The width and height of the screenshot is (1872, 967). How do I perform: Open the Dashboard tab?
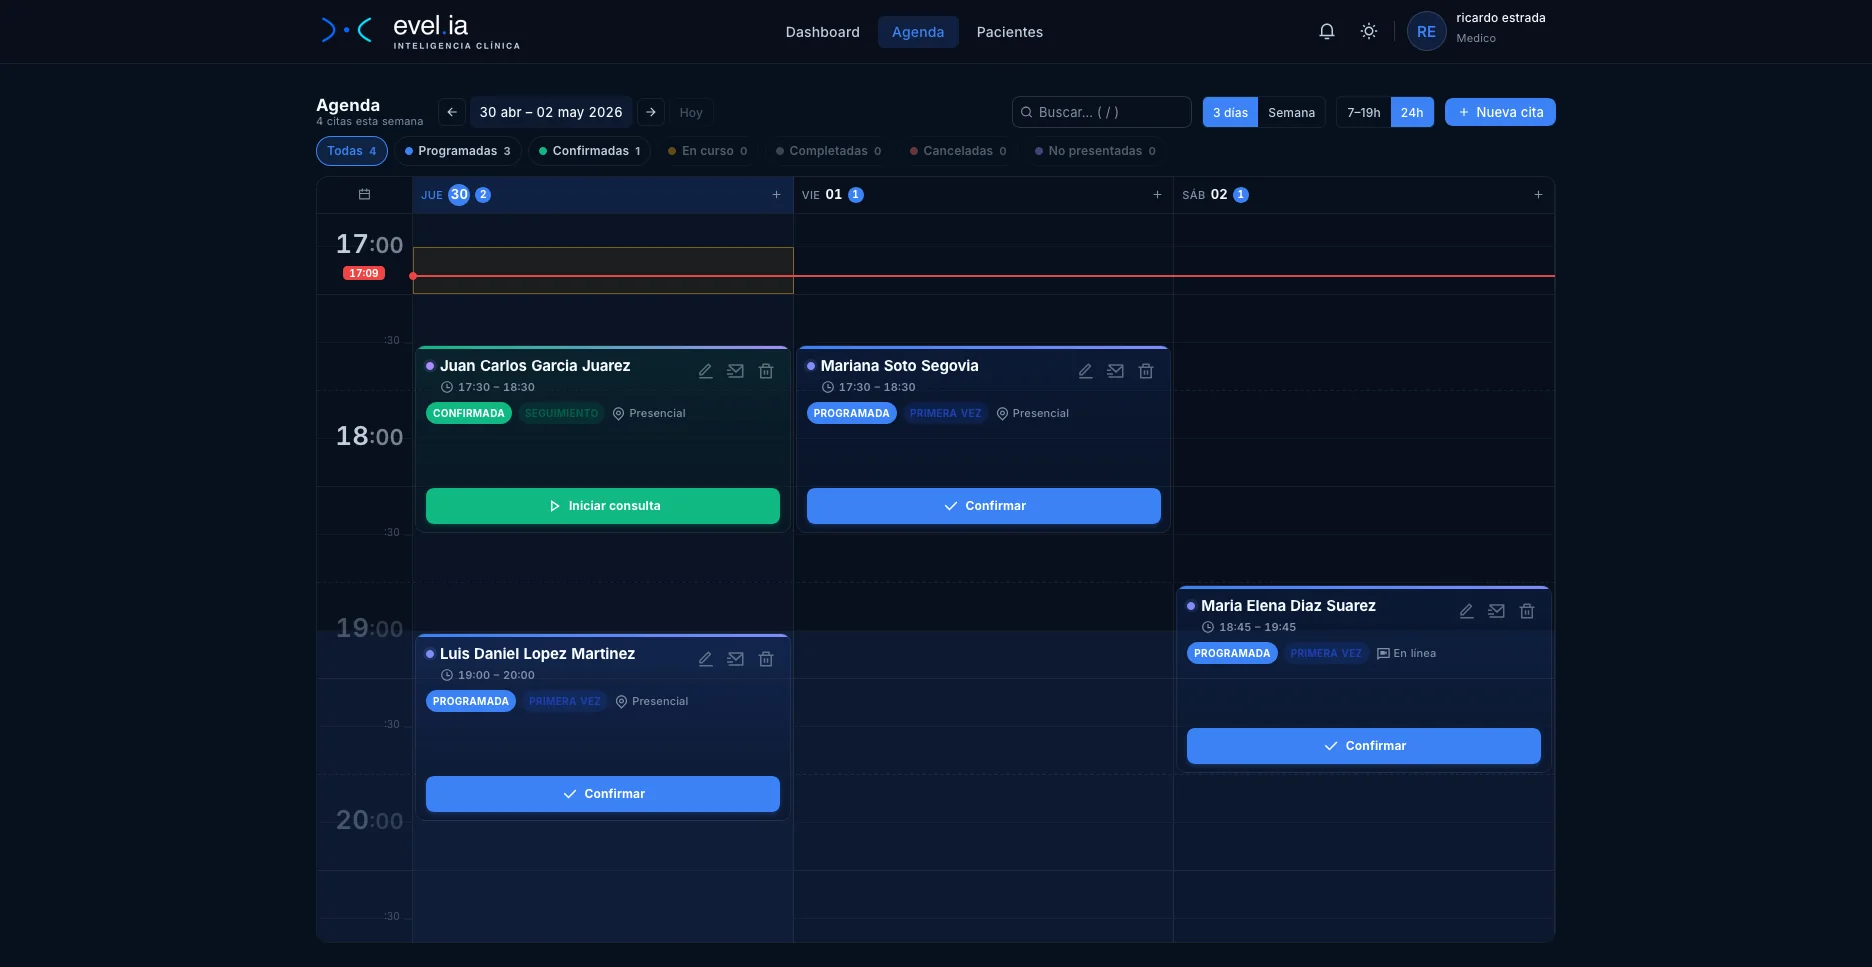[x=822, y=32]
